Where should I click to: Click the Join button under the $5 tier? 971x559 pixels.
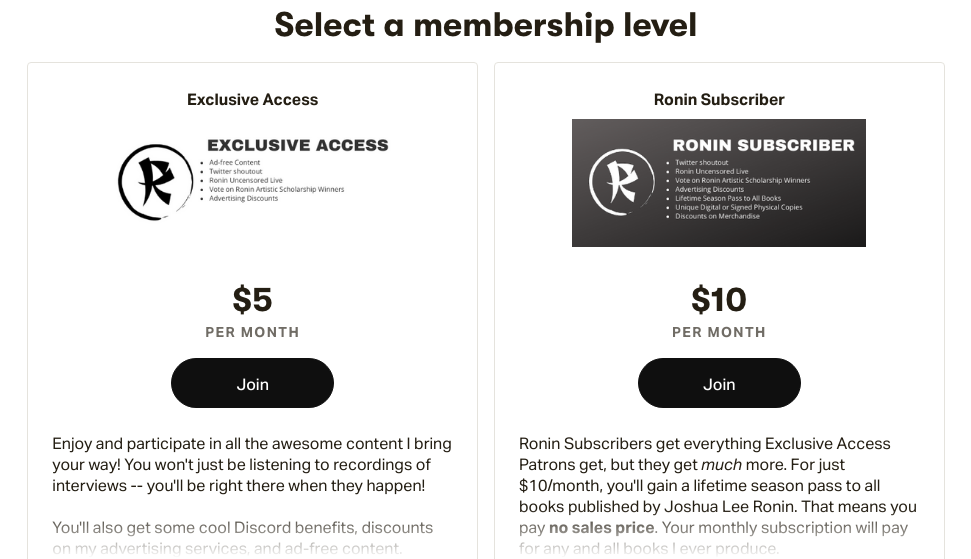tap(252, 383)
